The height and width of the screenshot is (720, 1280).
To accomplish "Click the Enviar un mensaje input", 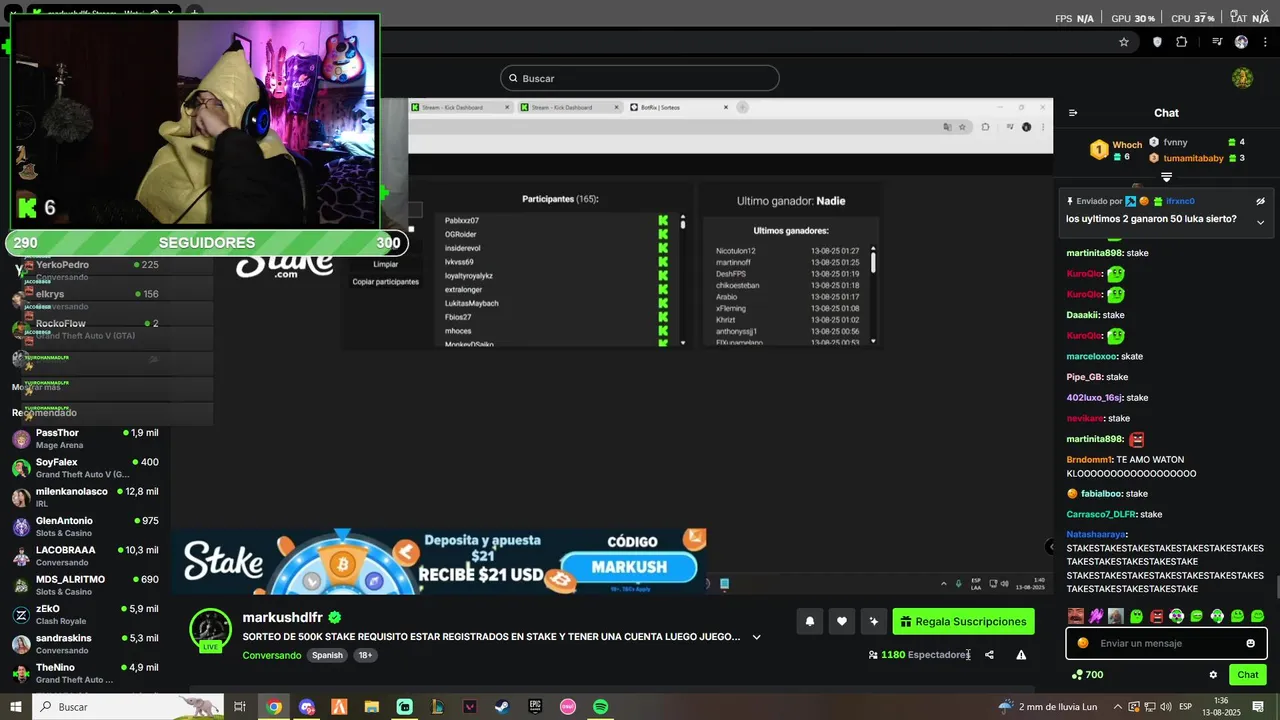I will (x=1166, y=643).
